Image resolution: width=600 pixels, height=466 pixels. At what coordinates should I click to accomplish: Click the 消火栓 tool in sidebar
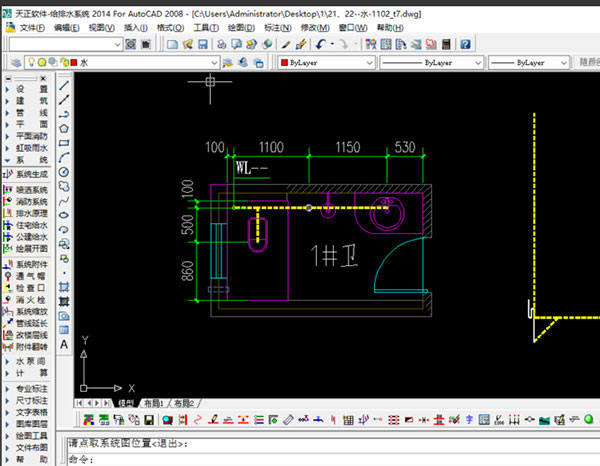tap(30, 298)
